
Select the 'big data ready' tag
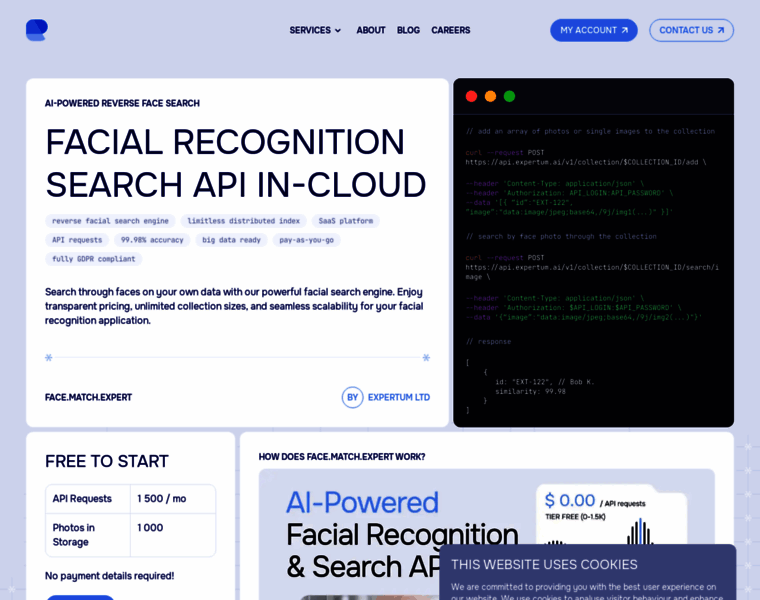pos(231,240)
